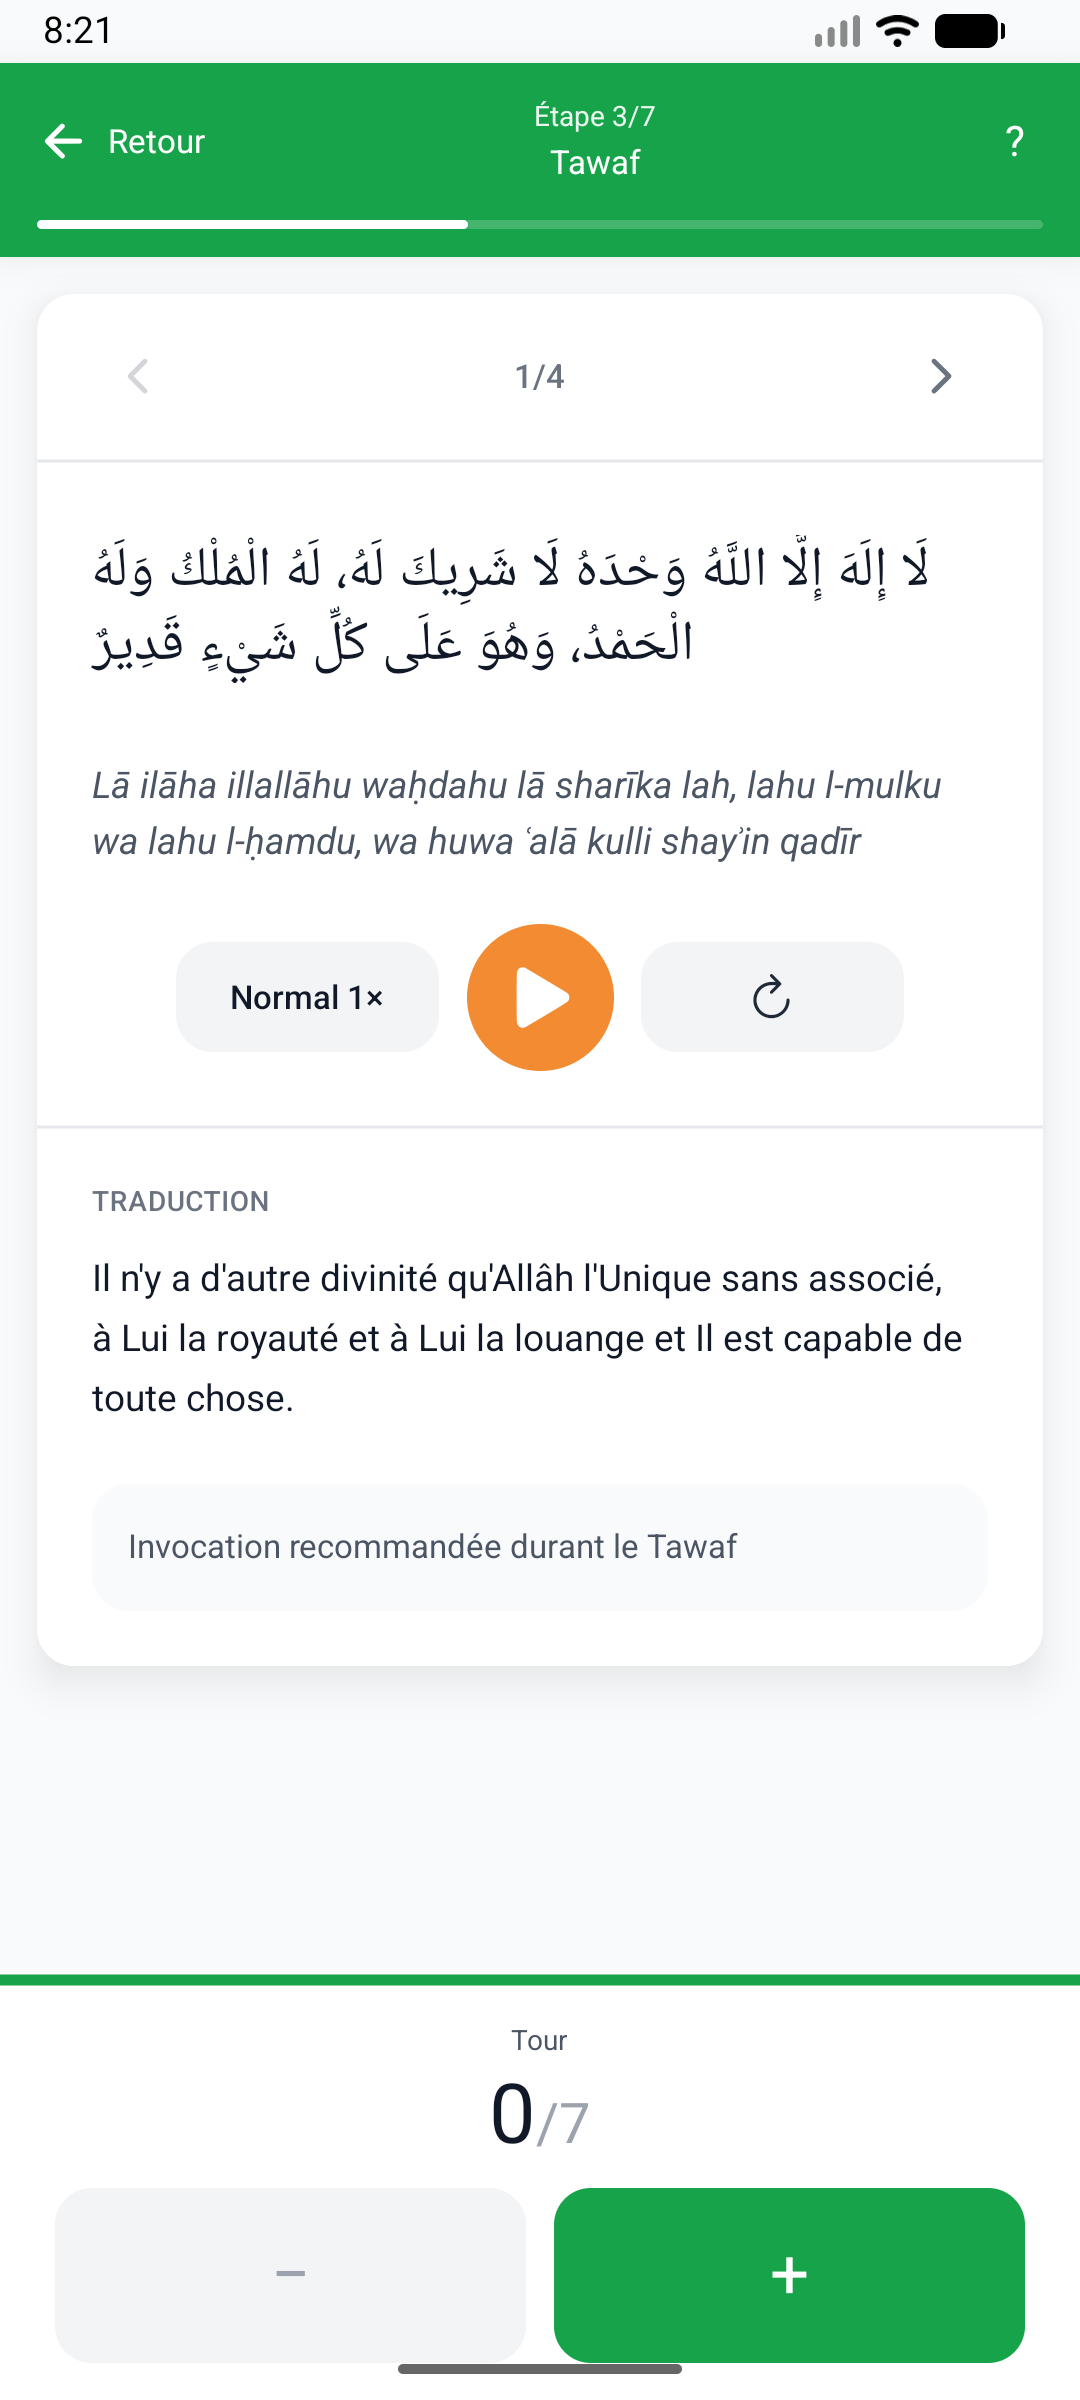Tap the repeat loop icon button
The image size is (1080, 2400).
[x=771, y=997]
